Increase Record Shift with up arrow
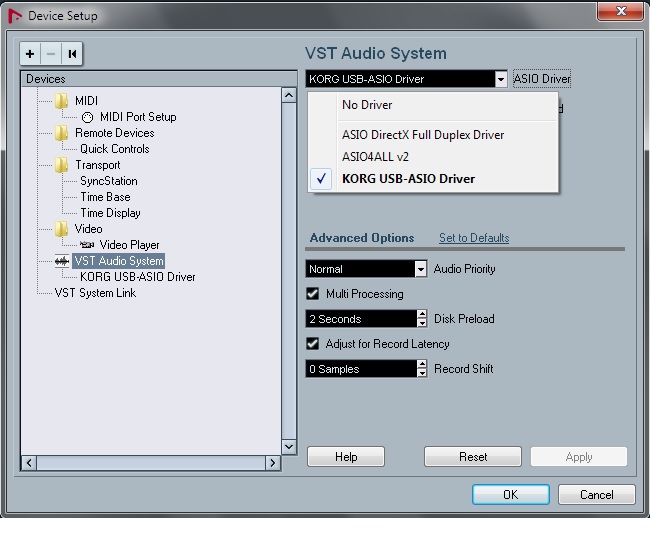The image size is (650, 534). point(422,364)
